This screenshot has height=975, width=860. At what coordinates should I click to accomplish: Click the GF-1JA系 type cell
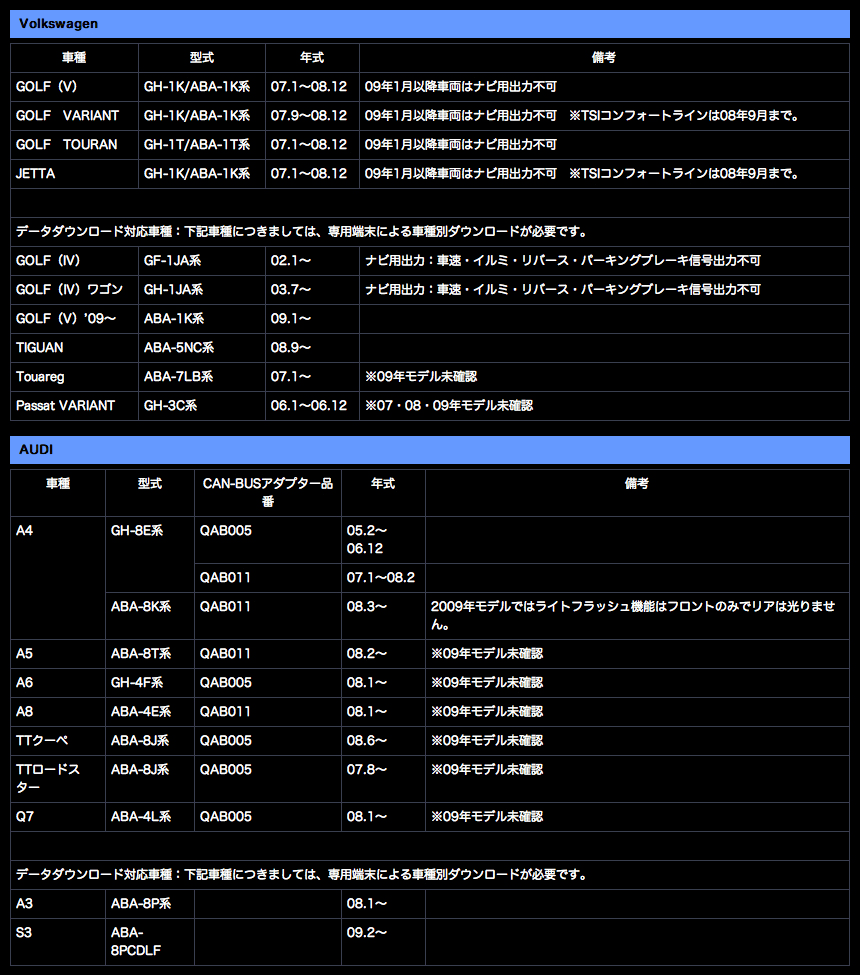202,261
